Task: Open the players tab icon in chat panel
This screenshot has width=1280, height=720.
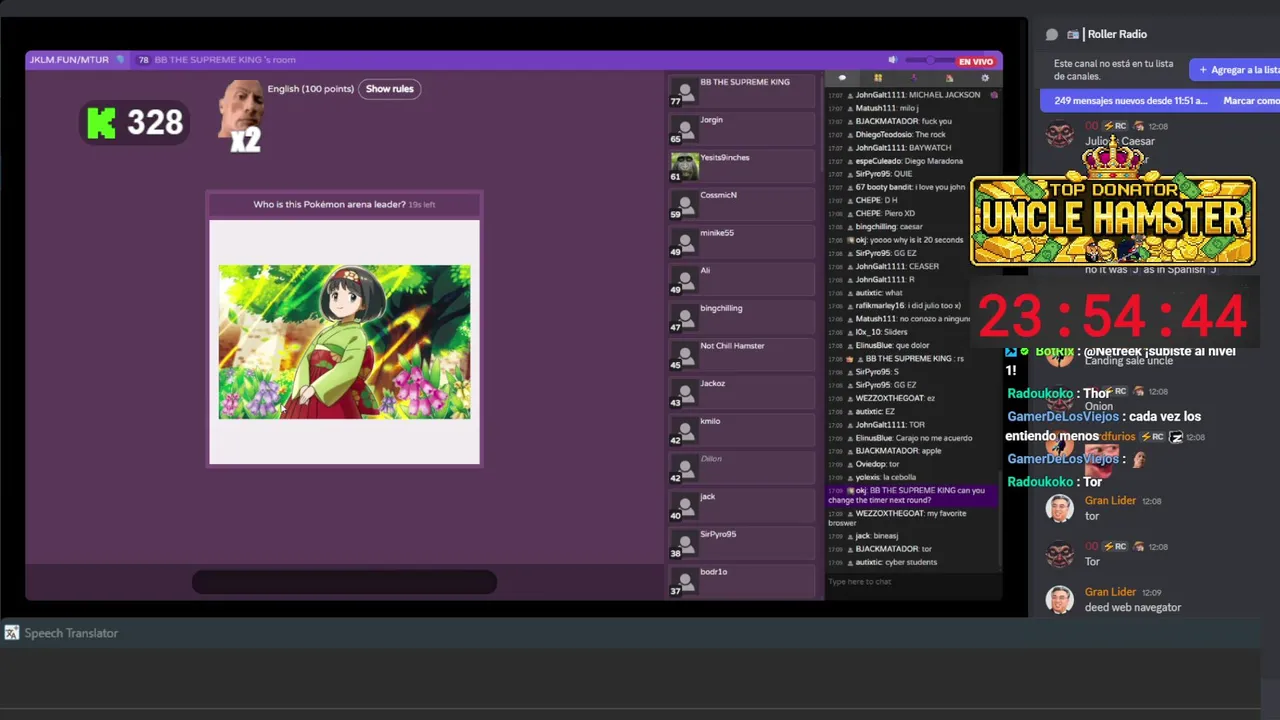Action: (x=878, y=78)
